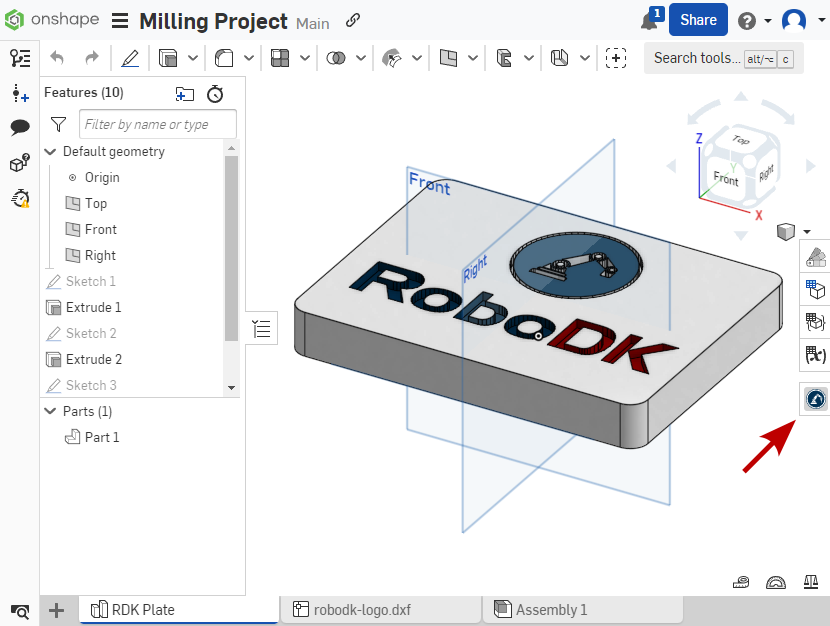This screenshot has height=626, width=830.
Task: Click the Main branch label
Action: point(313,22)
